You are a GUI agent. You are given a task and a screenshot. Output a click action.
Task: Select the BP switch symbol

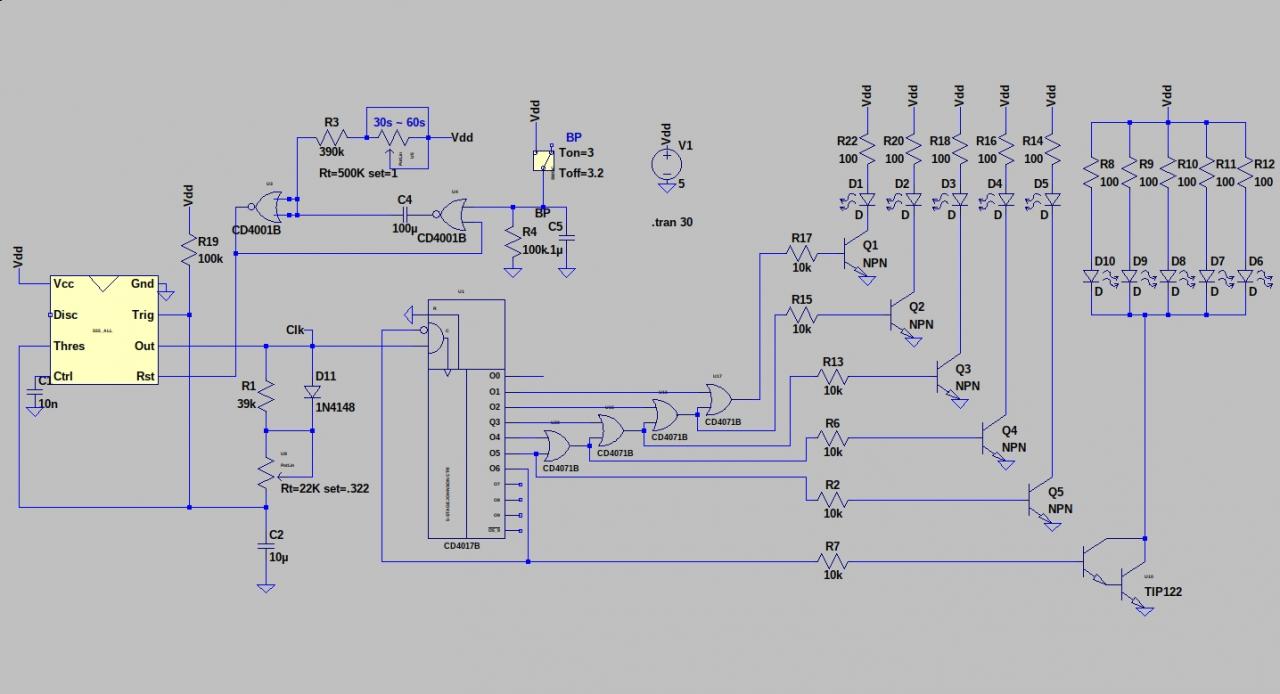[x=543, y=160]
